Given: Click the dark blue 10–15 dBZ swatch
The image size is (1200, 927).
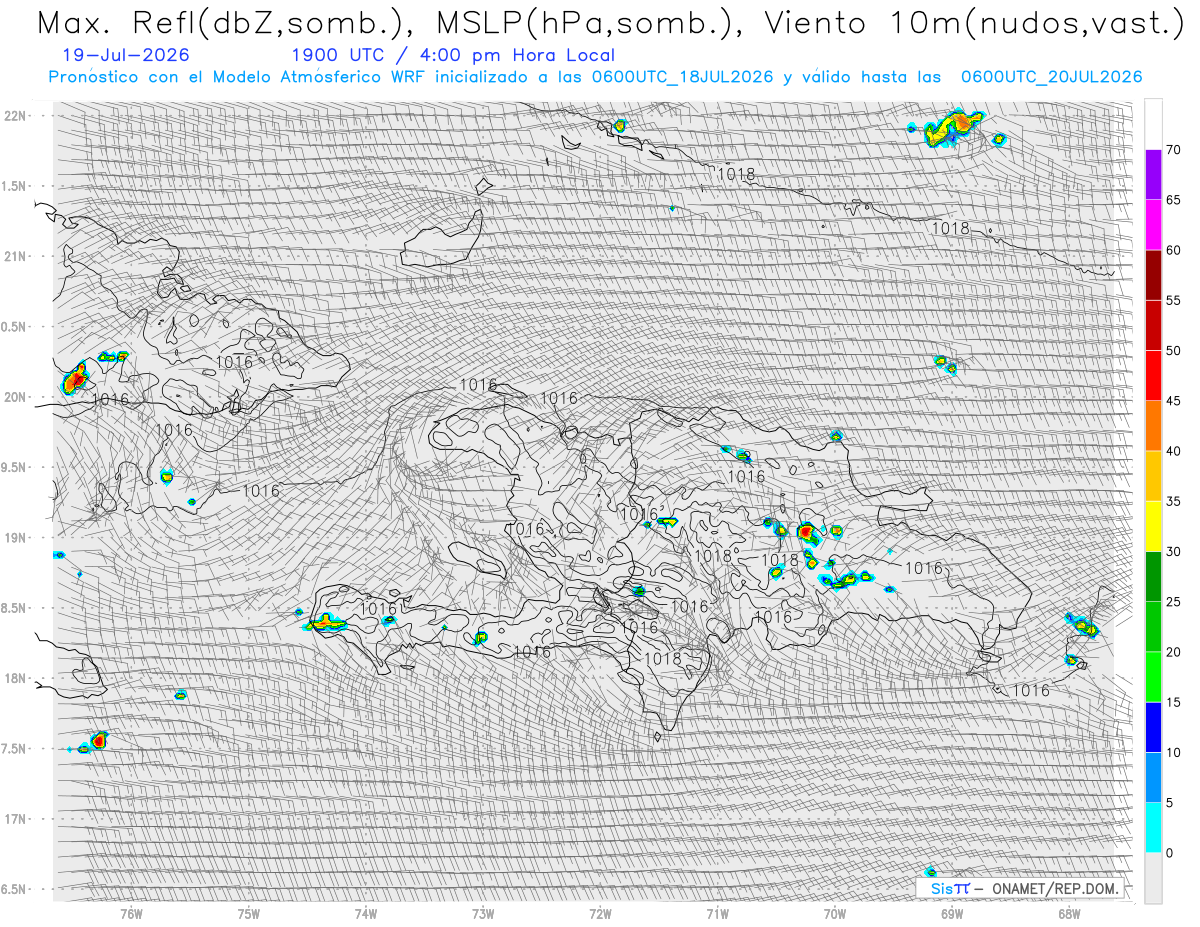Looking at the screenshot, I should point(1153,727).
